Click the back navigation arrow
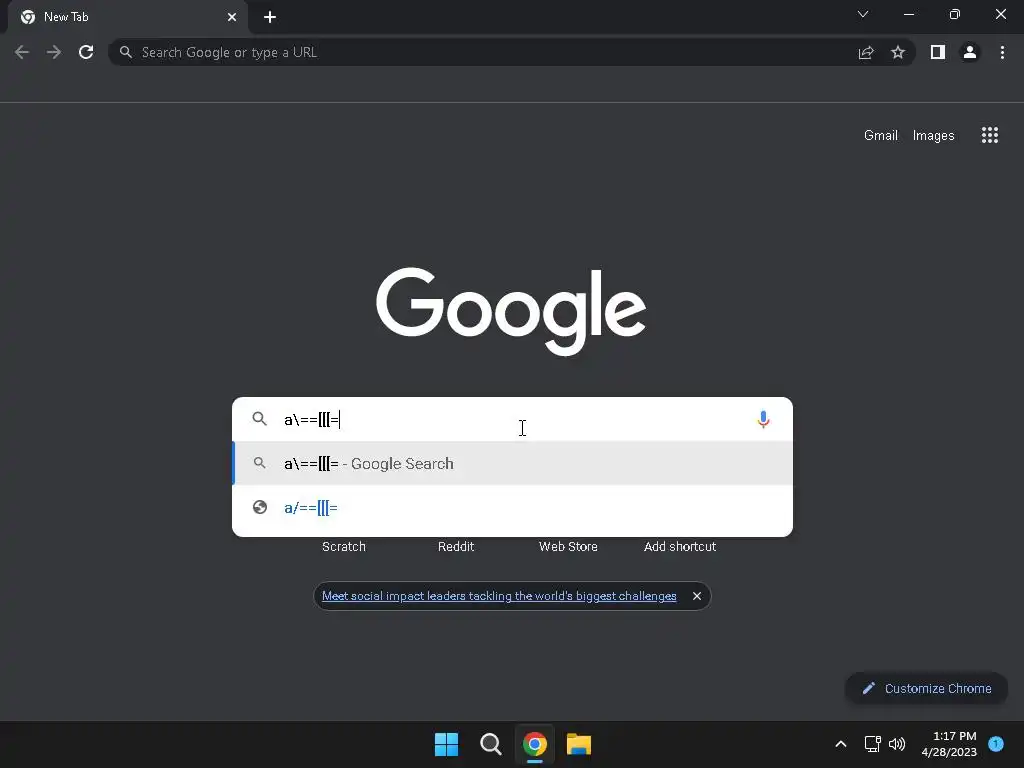The image size is (1024, 768). pyautogui.click(x=22, y=52)
